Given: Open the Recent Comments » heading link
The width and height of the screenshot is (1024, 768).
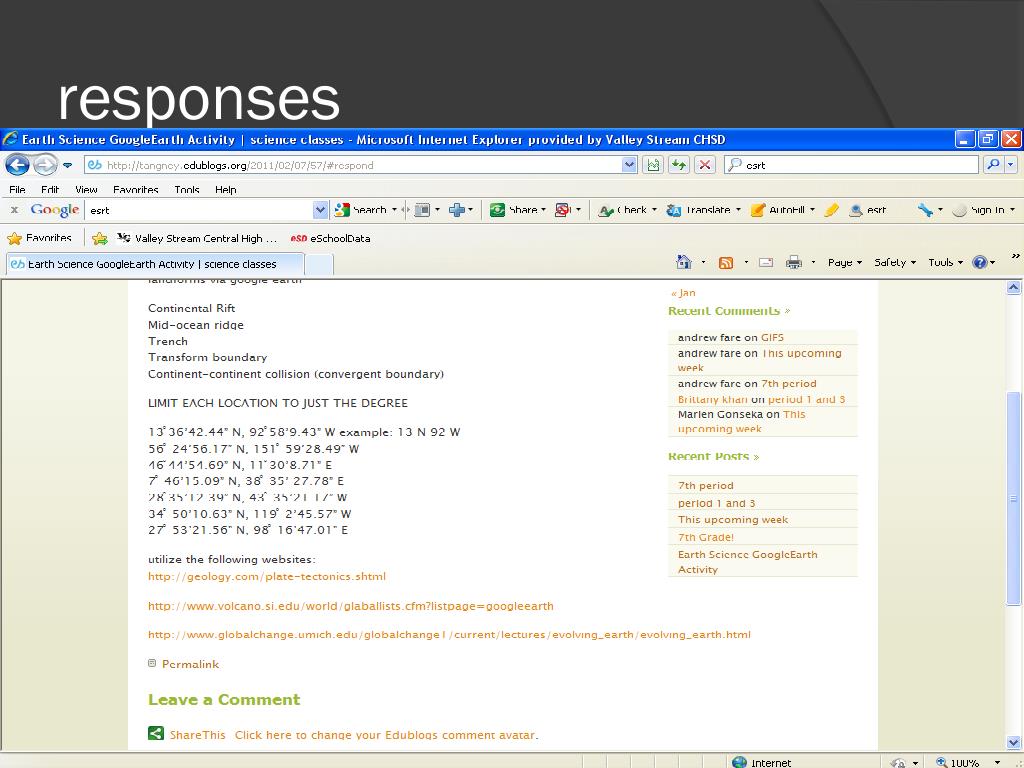Looking at the screenshot, I should pyautogui.click(x=729, y=311).
